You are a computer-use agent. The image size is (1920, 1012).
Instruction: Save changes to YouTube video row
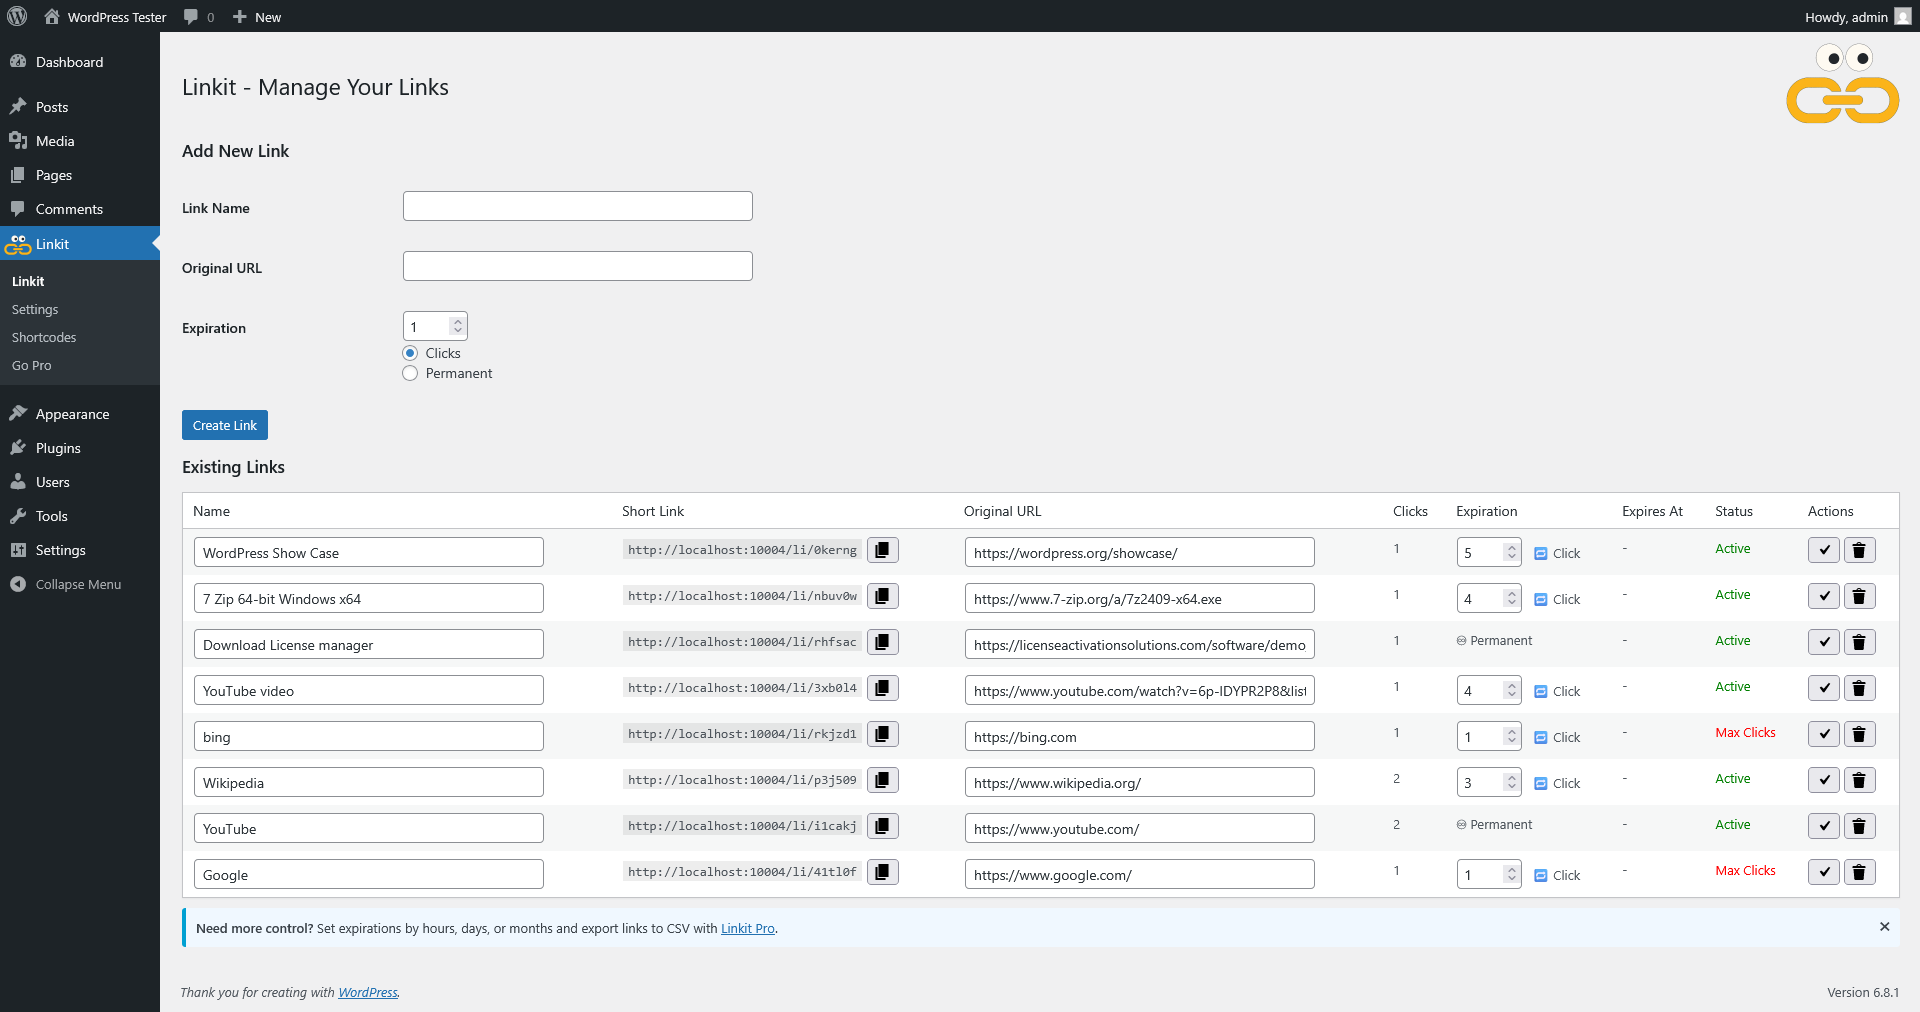[x=1823, y=689]
